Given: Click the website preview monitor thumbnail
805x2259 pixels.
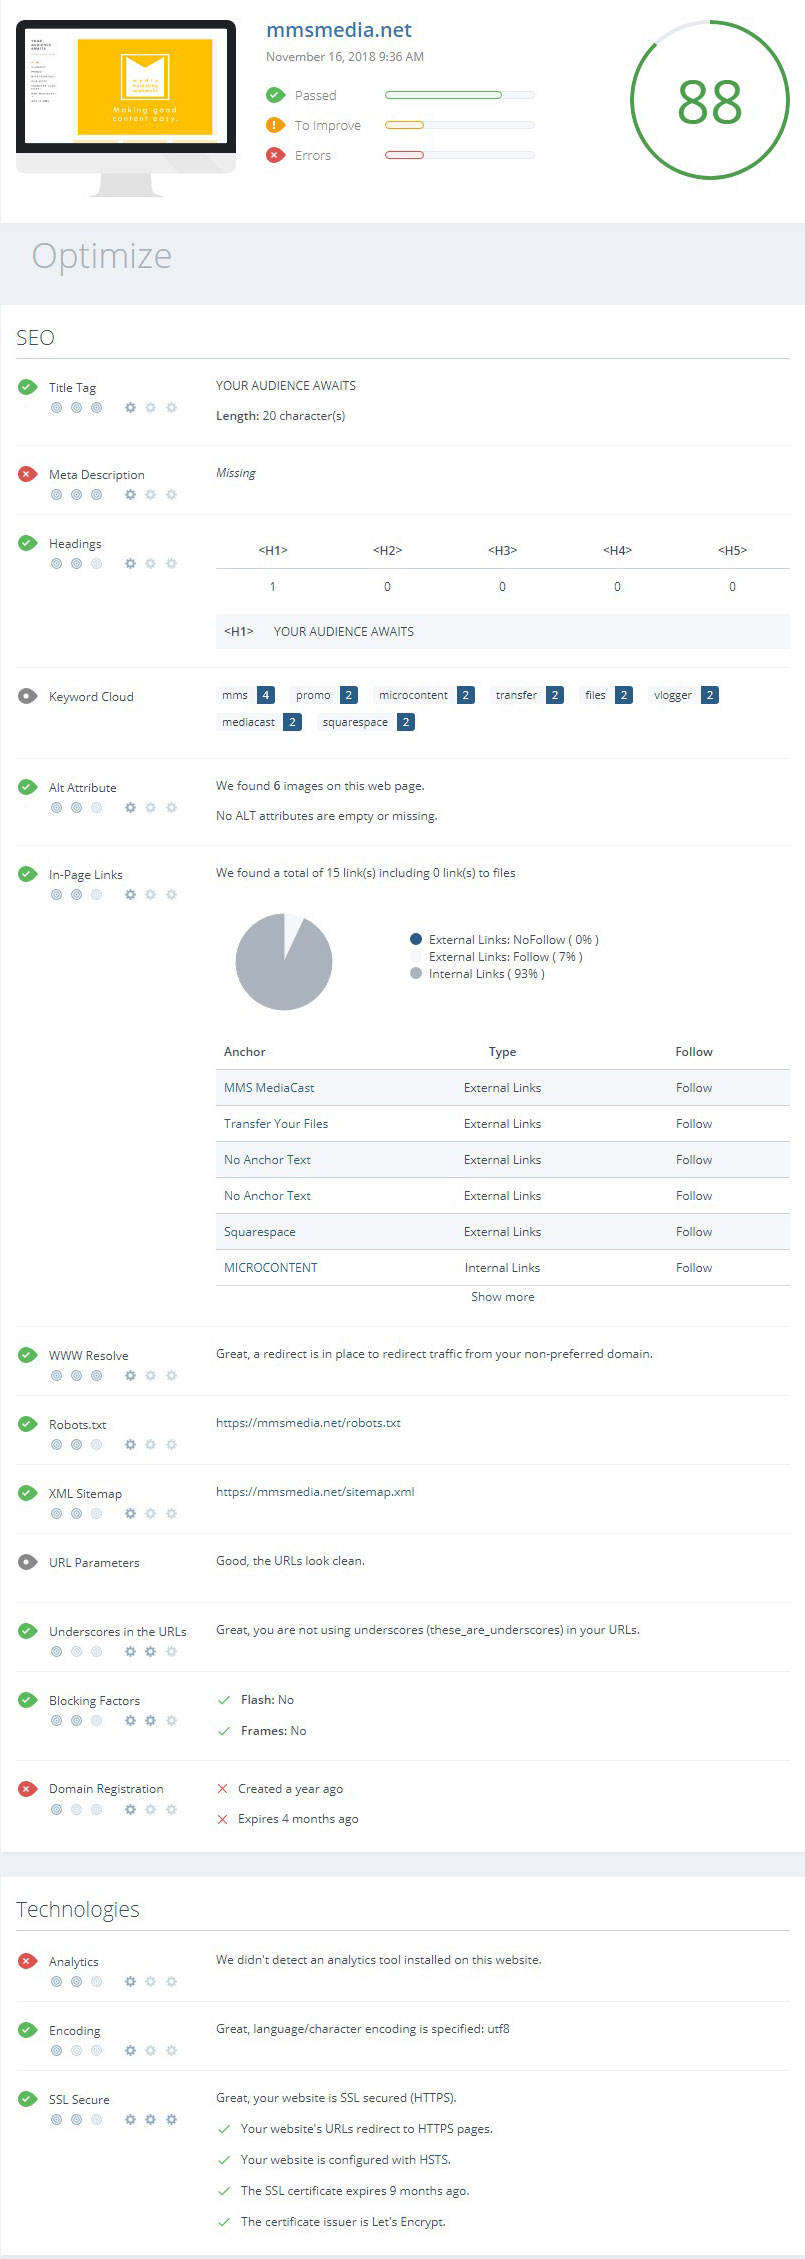Looking at the screenshot, I should click(x=126, y=108).
